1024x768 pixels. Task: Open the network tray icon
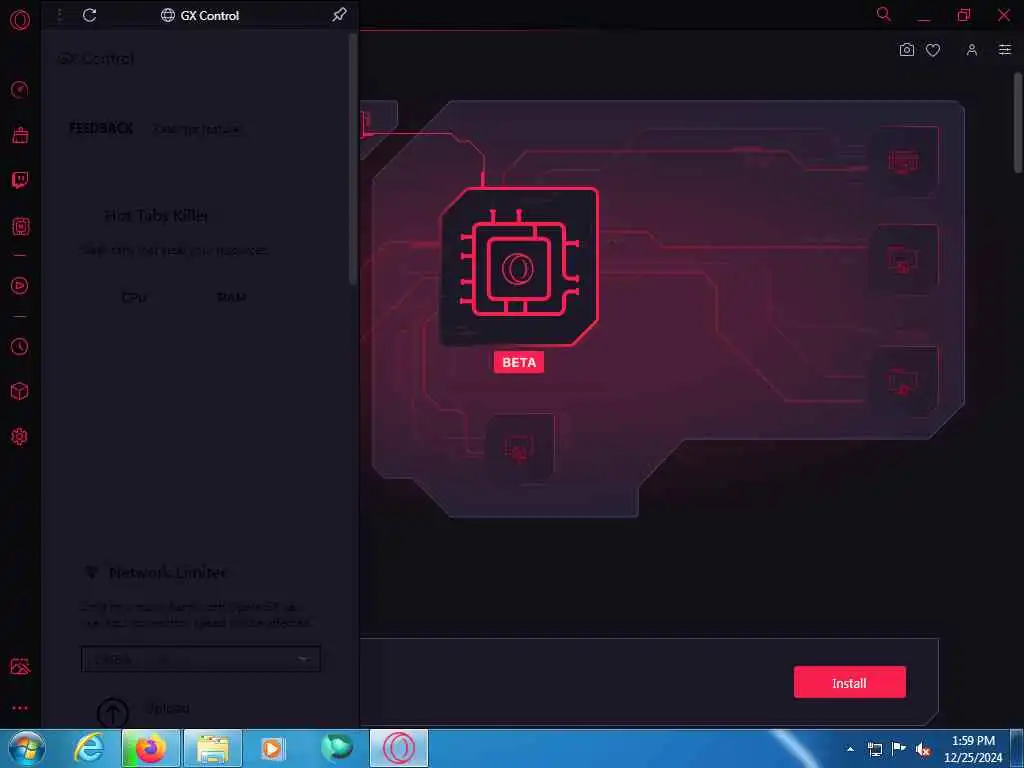pyautogui.click(x=874, y=749)
